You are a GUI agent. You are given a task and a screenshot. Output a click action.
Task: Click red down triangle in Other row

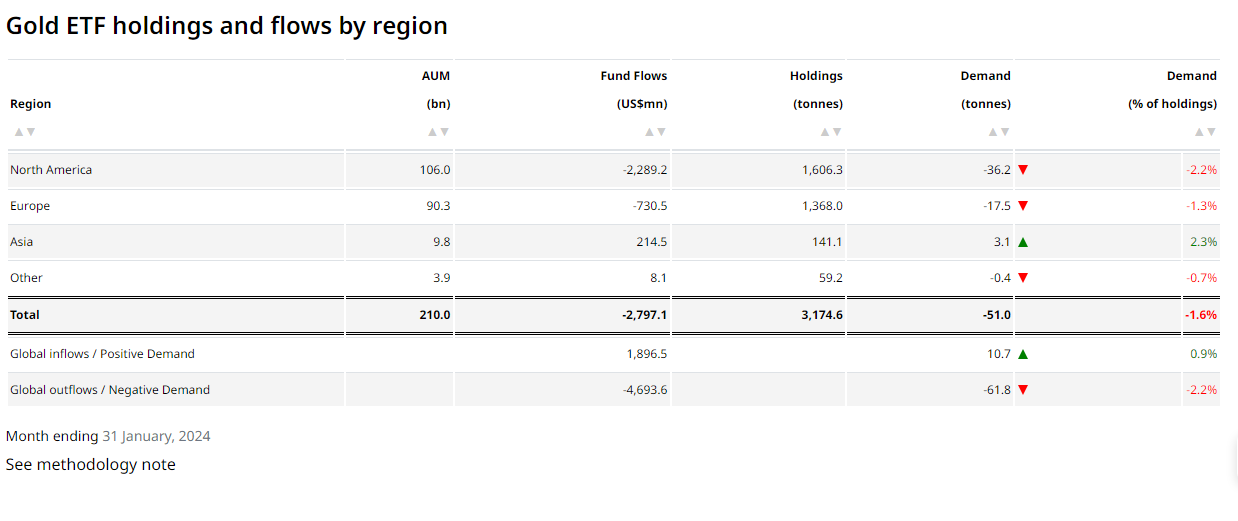pos(1022,278)
